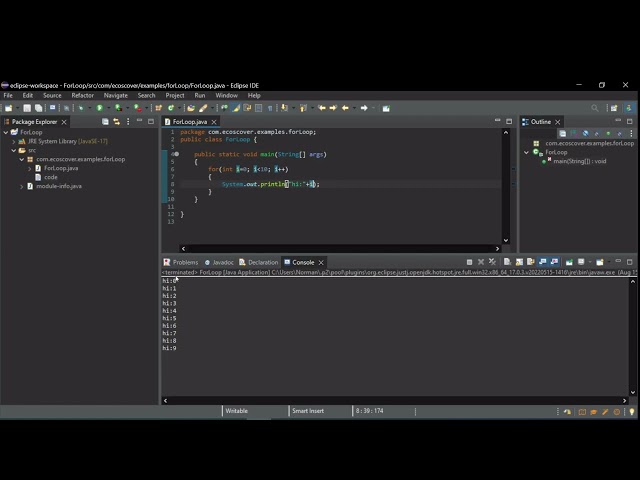Screen dimensions: 640x480
Task: Click editor horizontal scrollbar right arrow
Action: pyautogui.click(x=497, y=249)
